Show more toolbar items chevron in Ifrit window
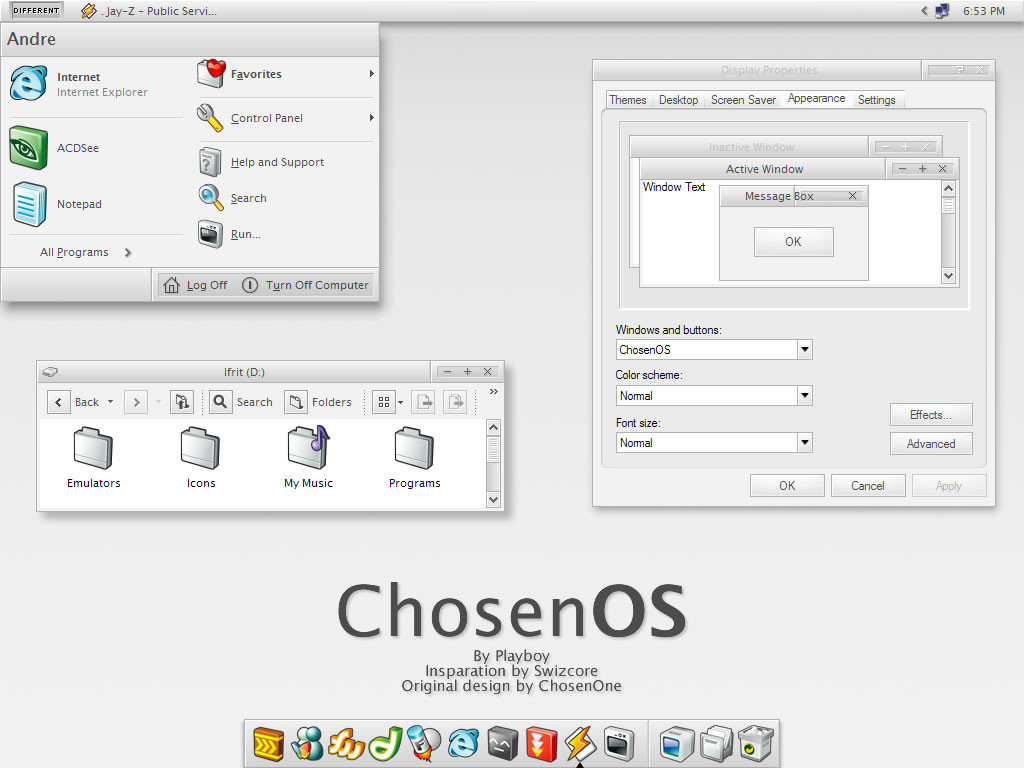Screen dimensions: 1024x768 click(x=494, y=391)
